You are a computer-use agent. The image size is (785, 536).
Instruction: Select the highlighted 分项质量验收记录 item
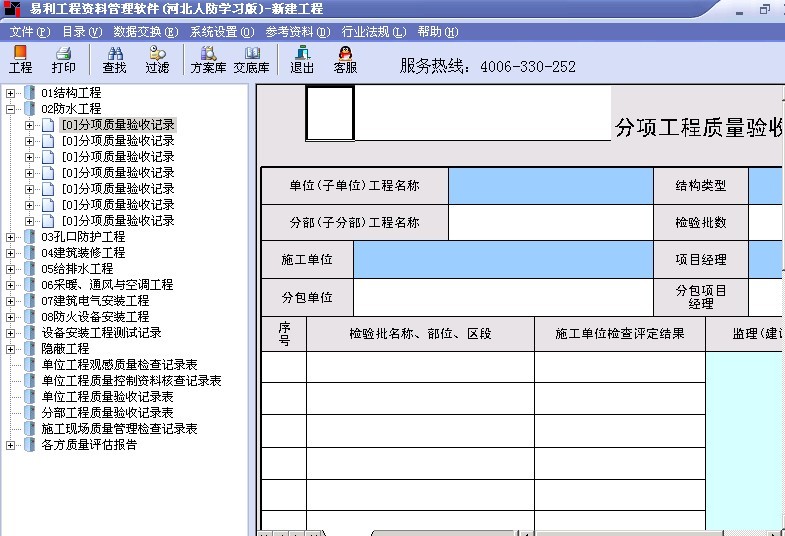tap(118, 125)
